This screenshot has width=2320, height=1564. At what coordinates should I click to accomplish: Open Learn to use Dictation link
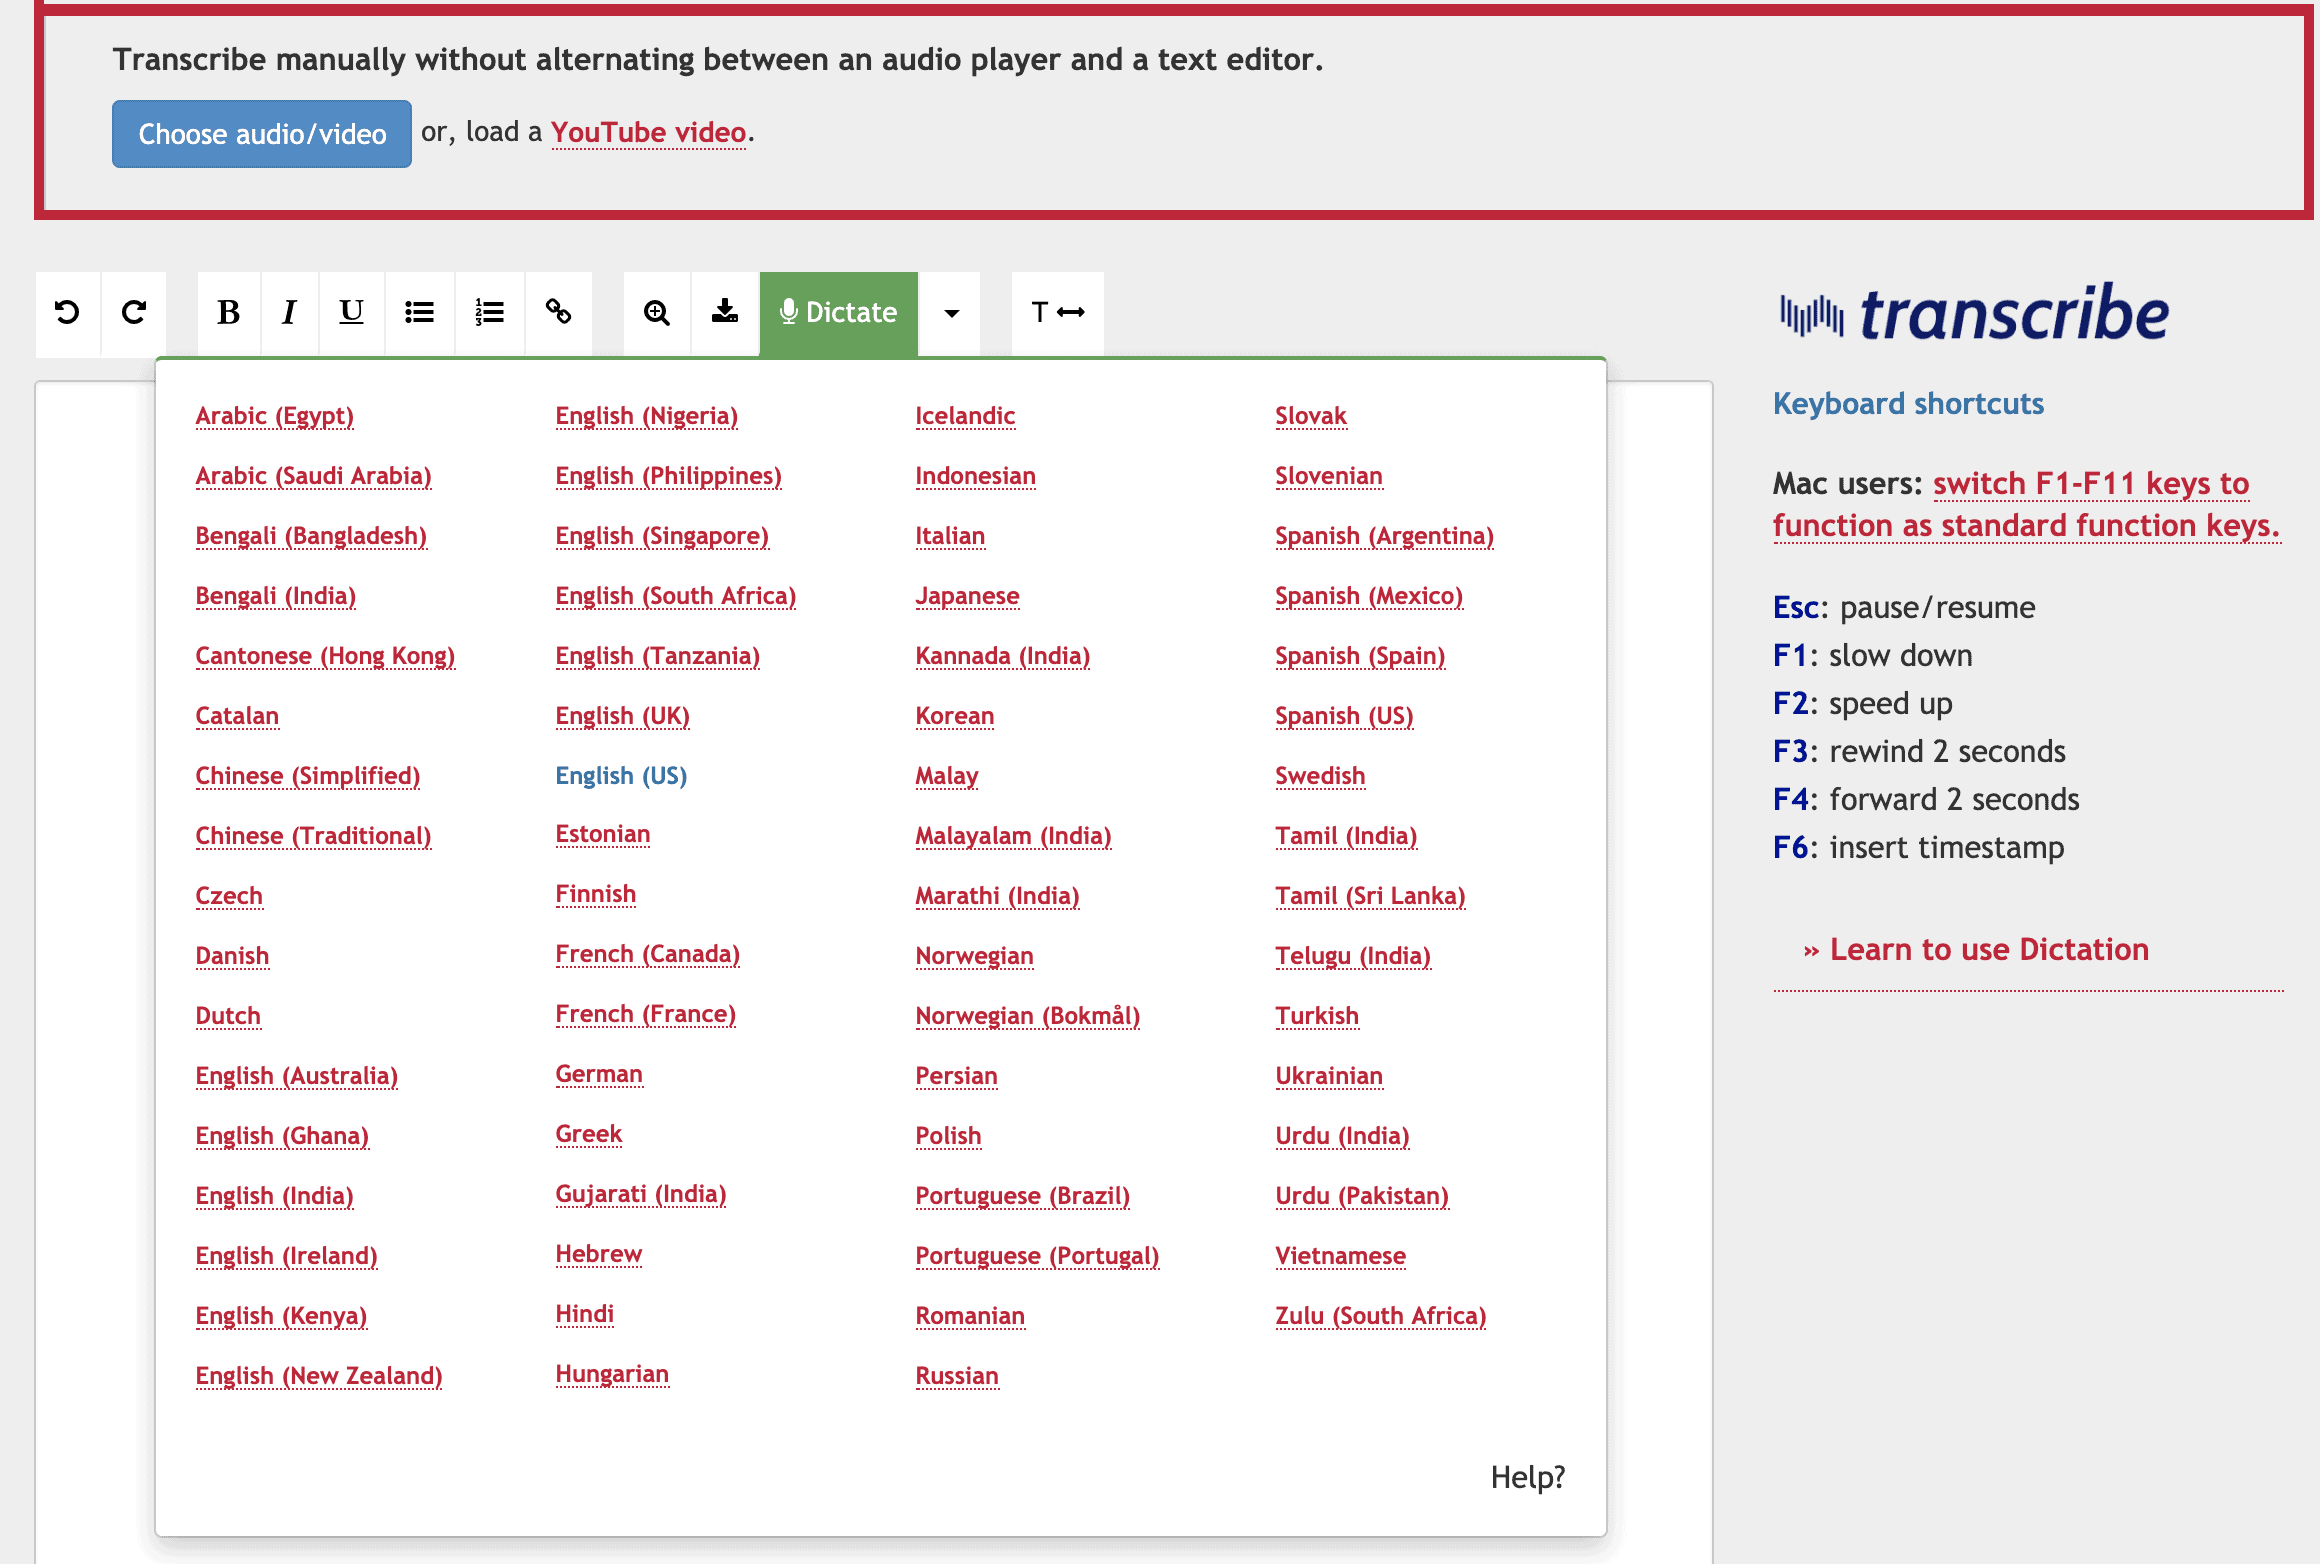[x=1988, y=949]
